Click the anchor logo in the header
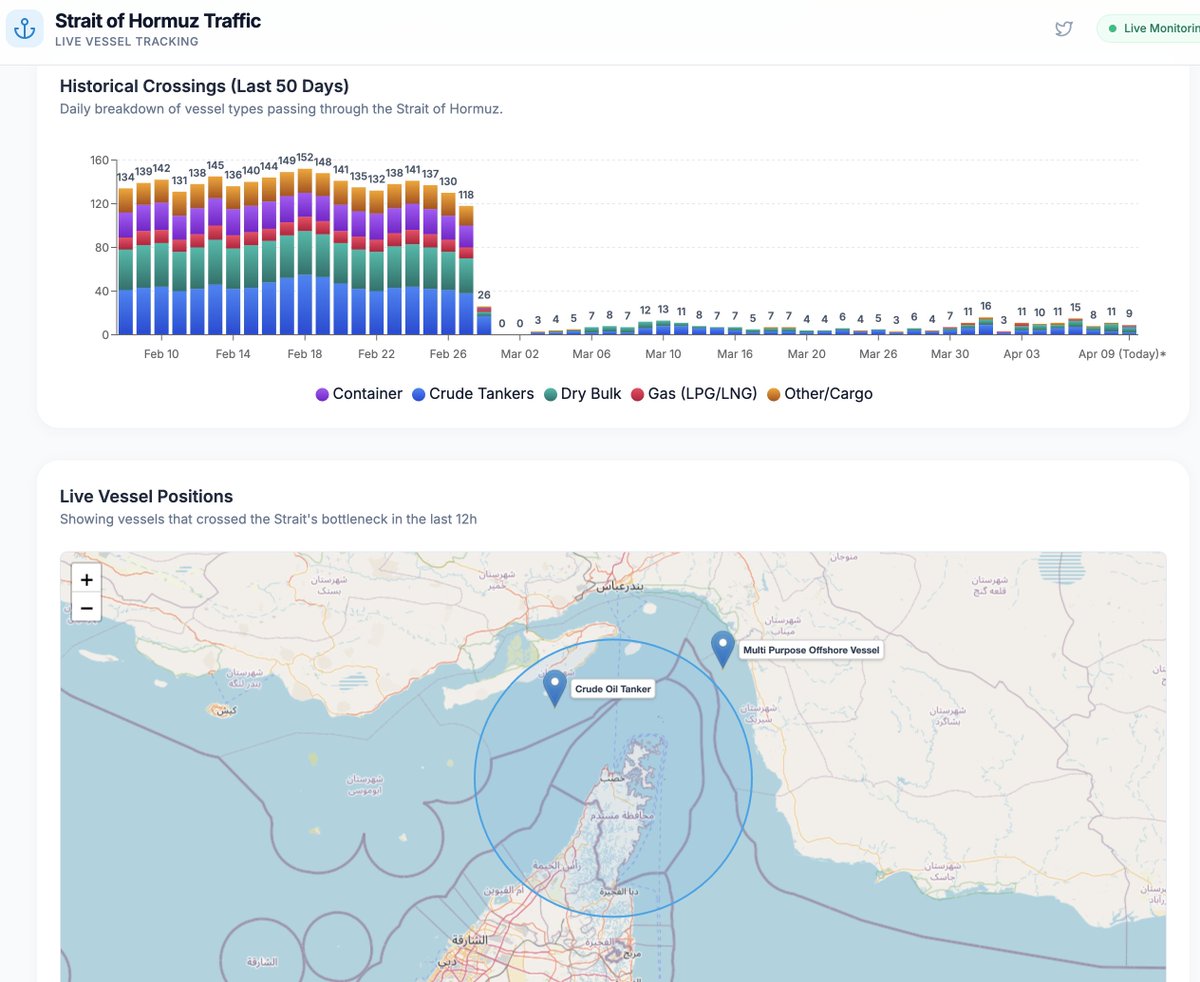1200x982 pixels. [24, 27]
